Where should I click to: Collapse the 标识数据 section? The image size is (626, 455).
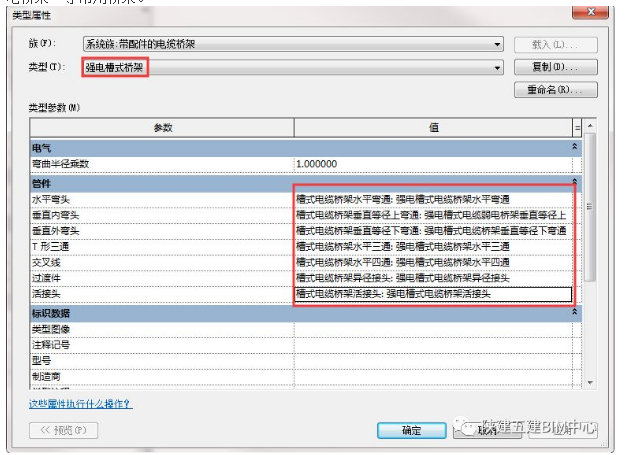tap(574, 312)
